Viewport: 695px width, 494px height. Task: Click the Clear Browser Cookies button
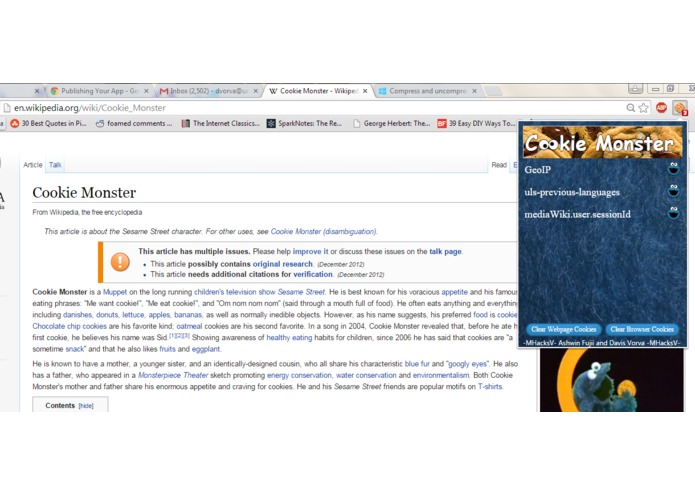pyautogui.click(x=642, y=329)
